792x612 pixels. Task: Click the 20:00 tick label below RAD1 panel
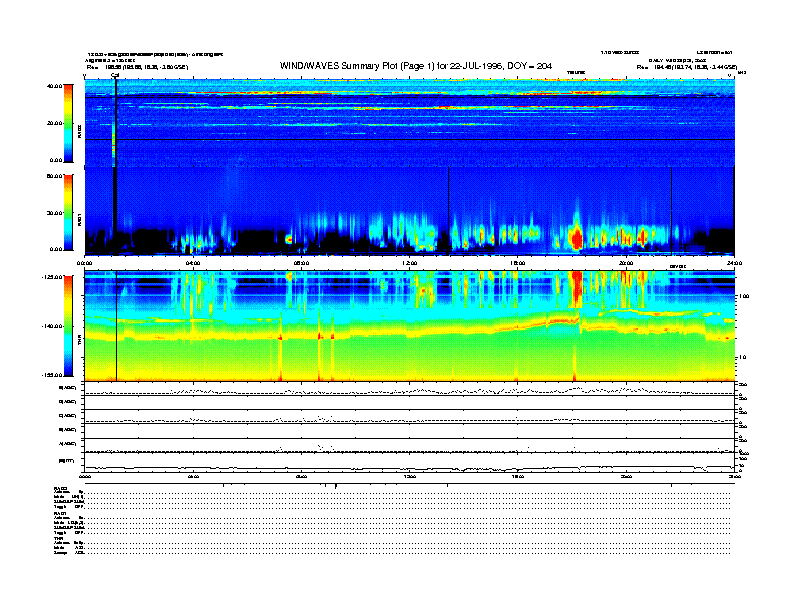click(x=626, y=263)
